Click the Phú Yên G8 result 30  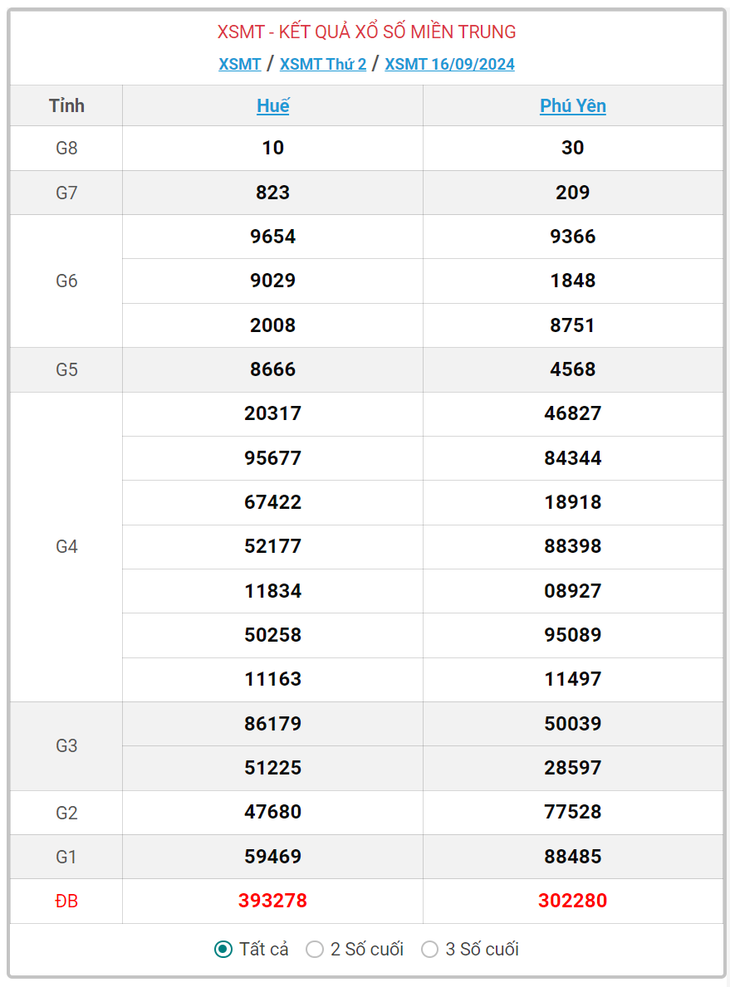[573, 148]
